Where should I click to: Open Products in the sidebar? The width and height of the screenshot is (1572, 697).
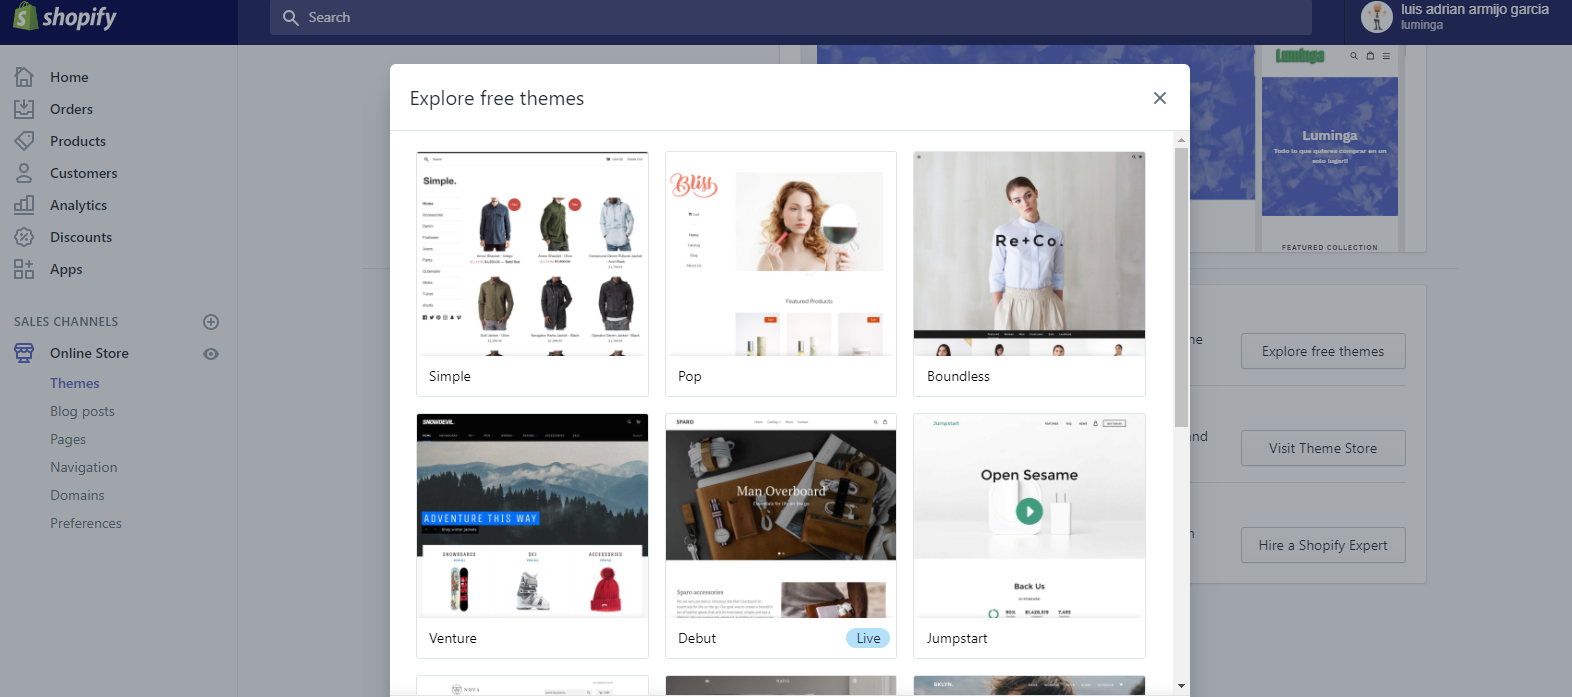78,141
